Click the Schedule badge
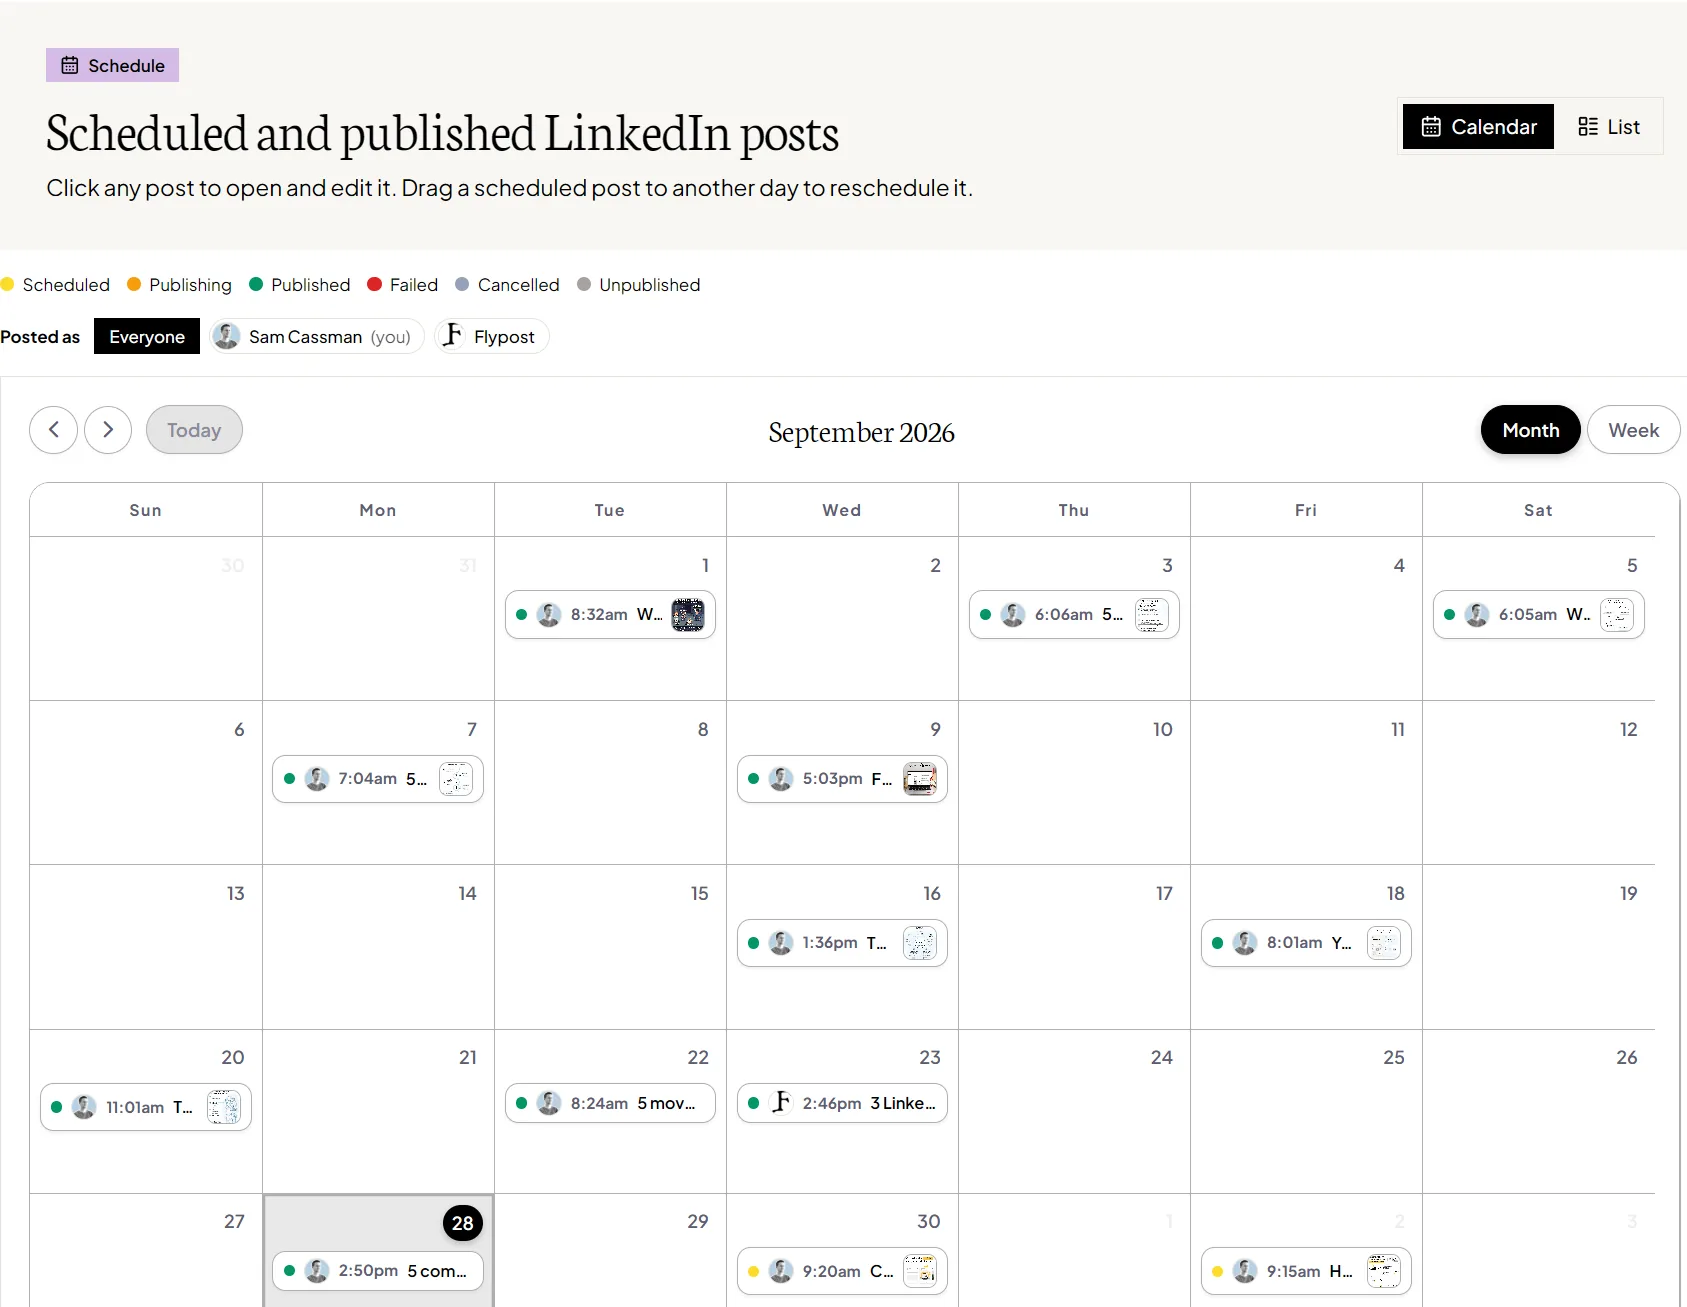Screen dimensions: 1687x1307 click(112, 65)
